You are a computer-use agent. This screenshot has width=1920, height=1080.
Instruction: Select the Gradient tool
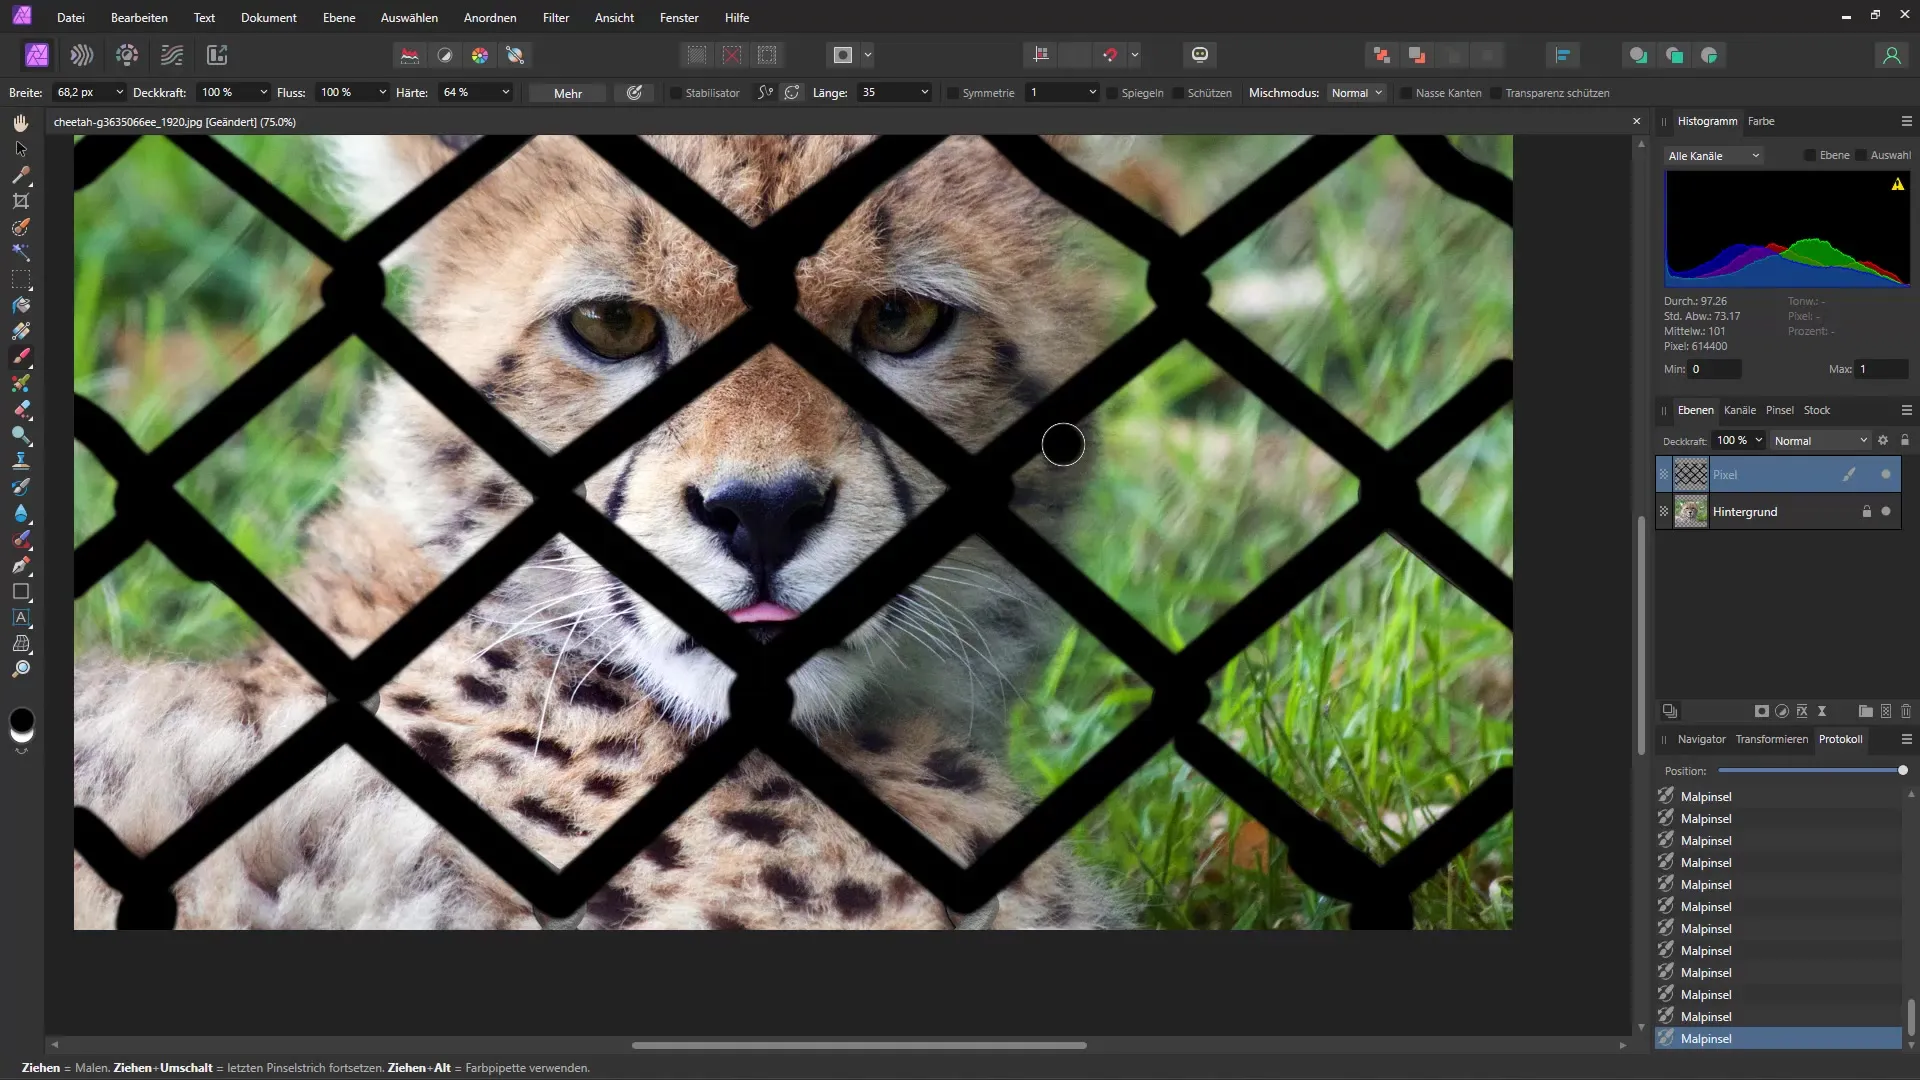tap(21, 331)
